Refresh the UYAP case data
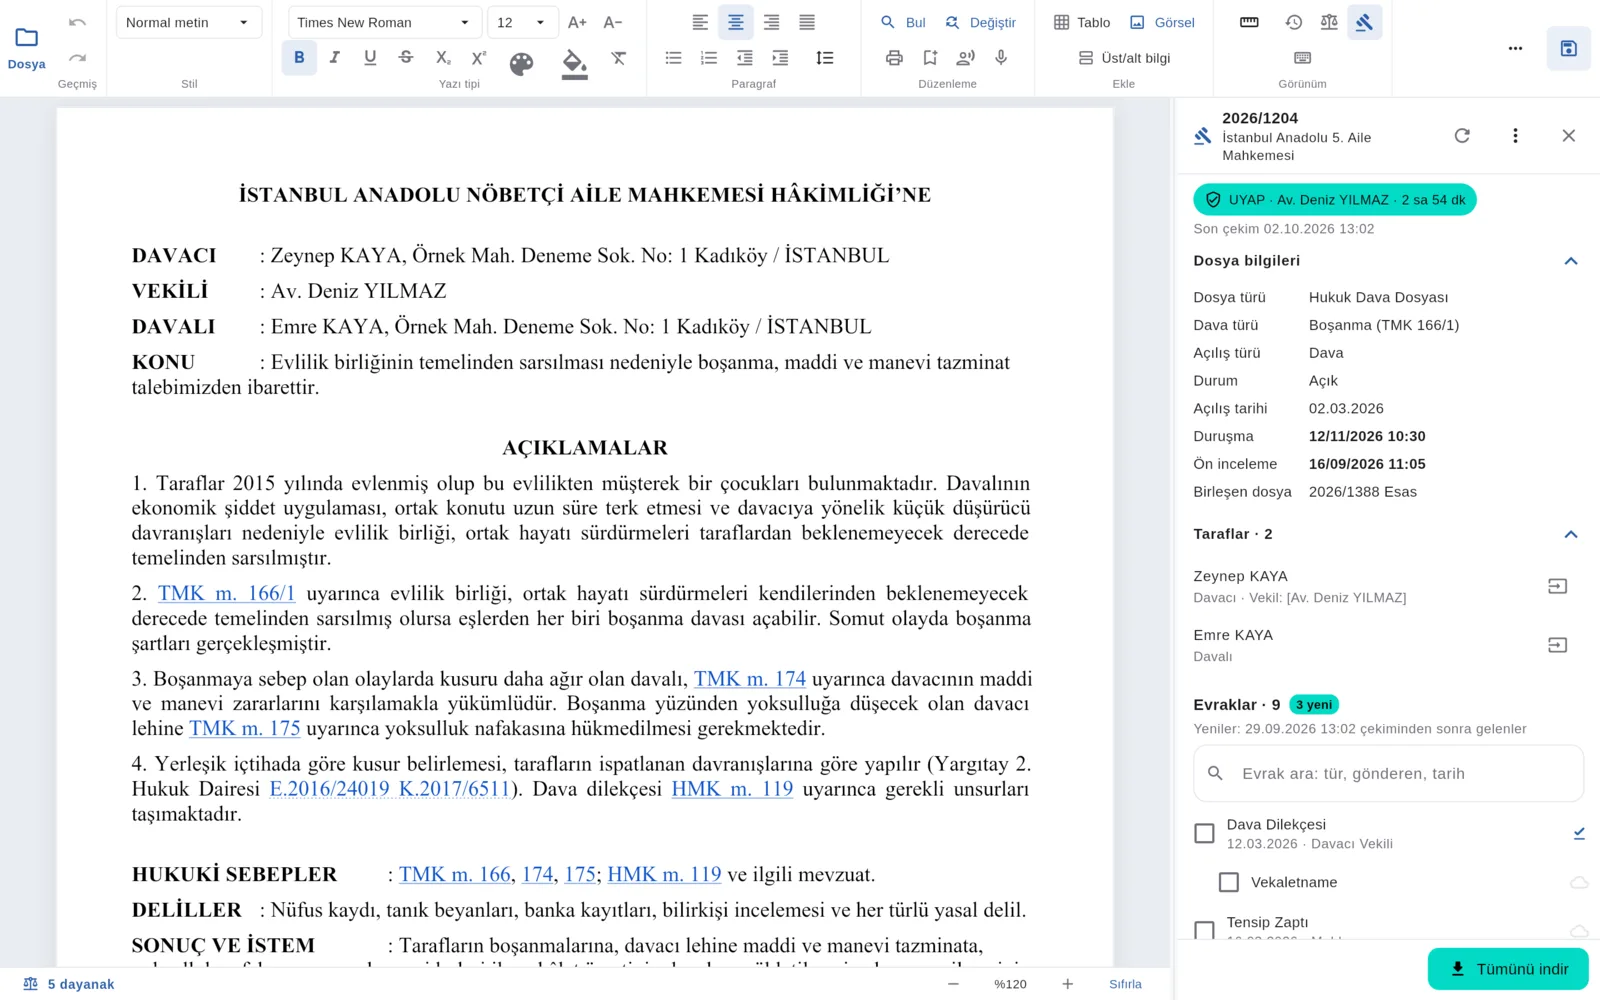 point(1462,135)
